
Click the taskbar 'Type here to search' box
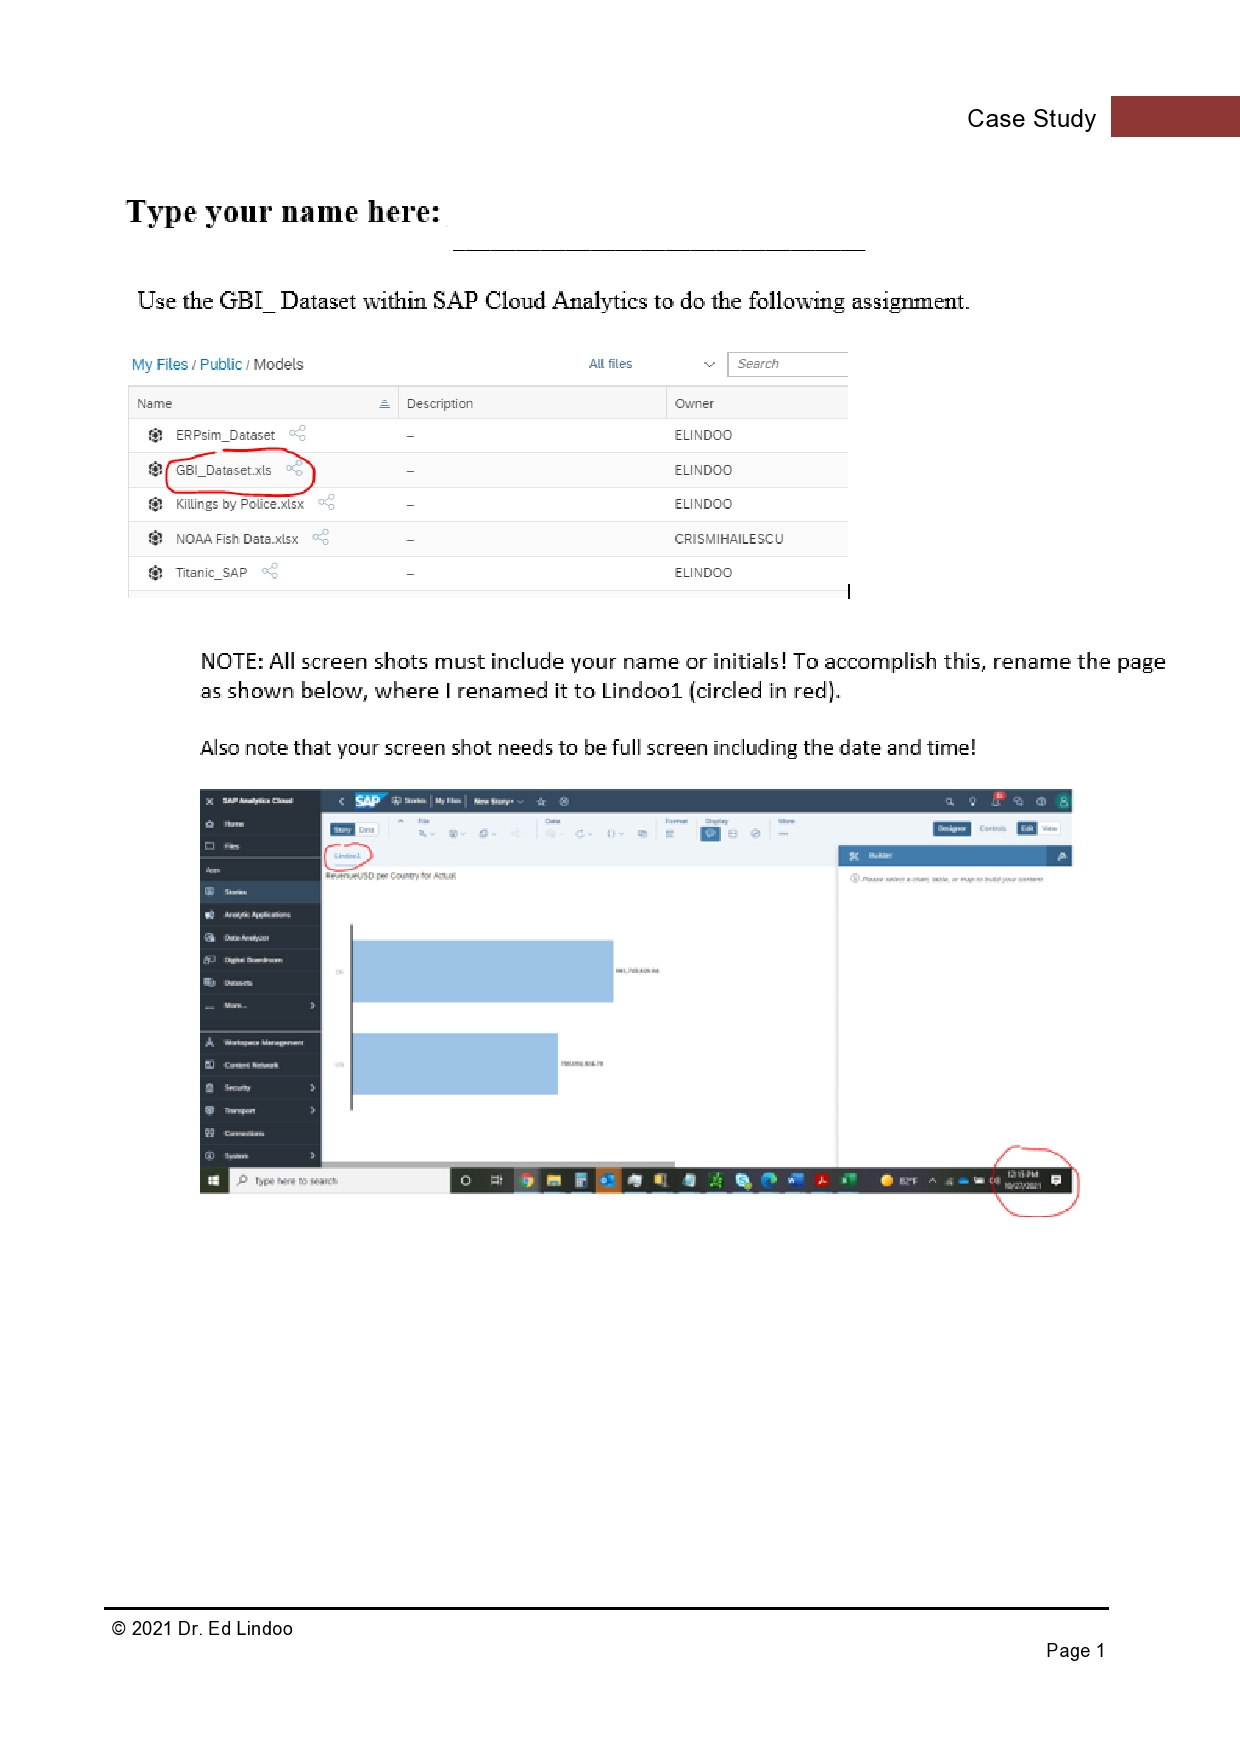[x=340, y=1180]
